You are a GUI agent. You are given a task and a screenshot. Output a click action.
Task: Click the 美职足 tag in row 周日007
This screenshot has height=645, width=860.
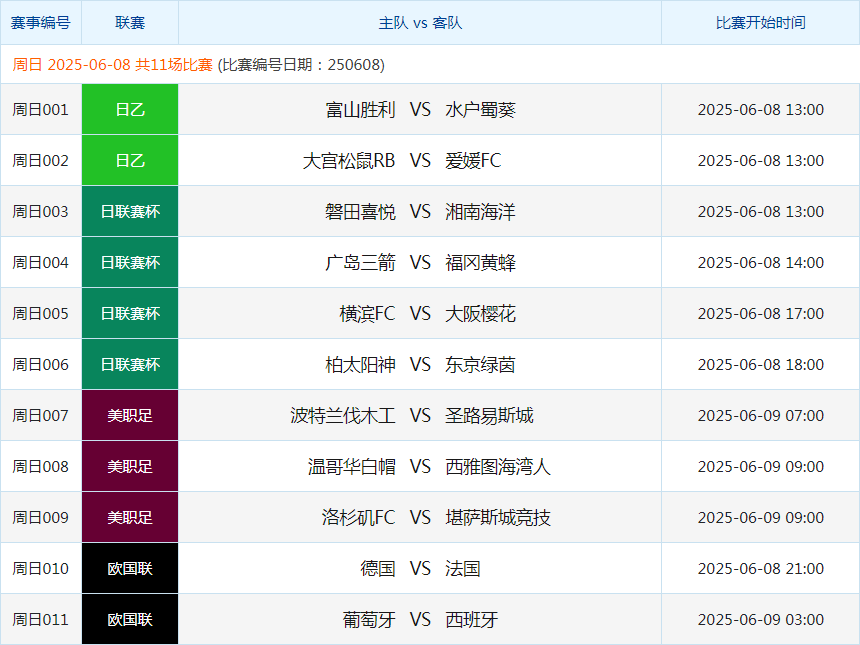click(130, 415)
